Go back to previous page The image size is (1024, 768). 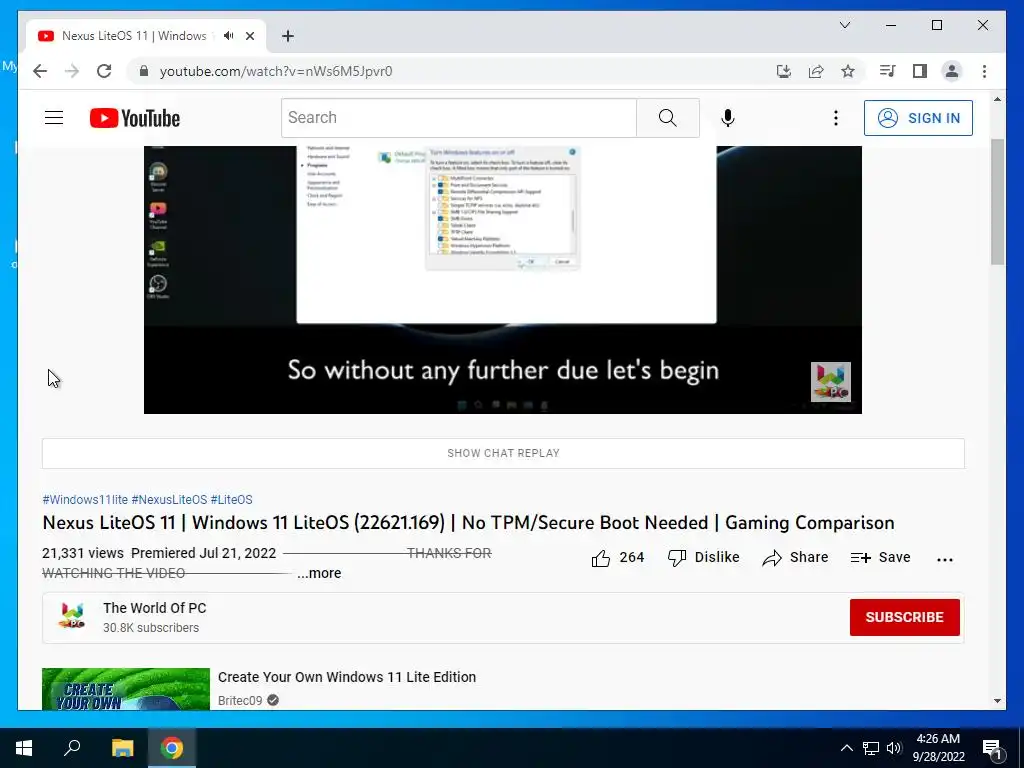pyautogui.click(x=40, y=71)
